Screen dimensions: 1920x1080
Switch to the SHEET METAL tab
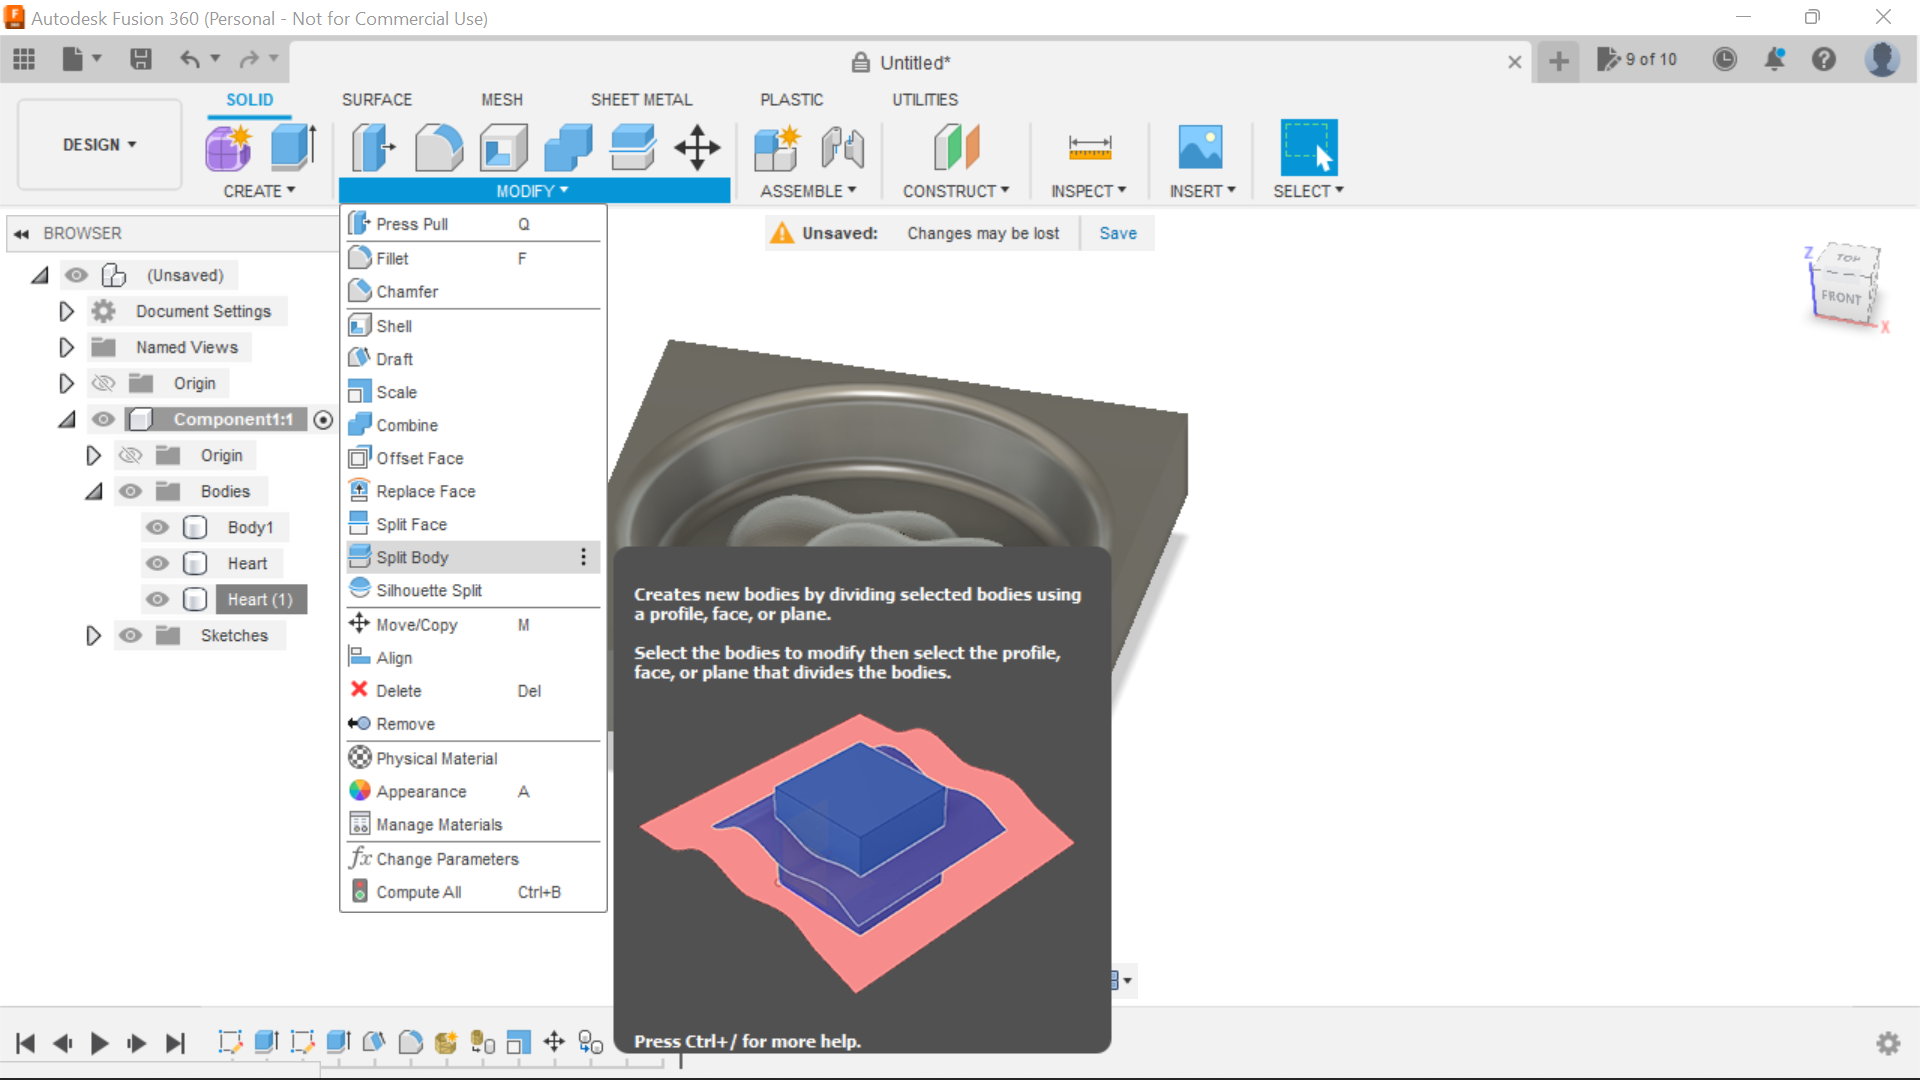(641, 99)
